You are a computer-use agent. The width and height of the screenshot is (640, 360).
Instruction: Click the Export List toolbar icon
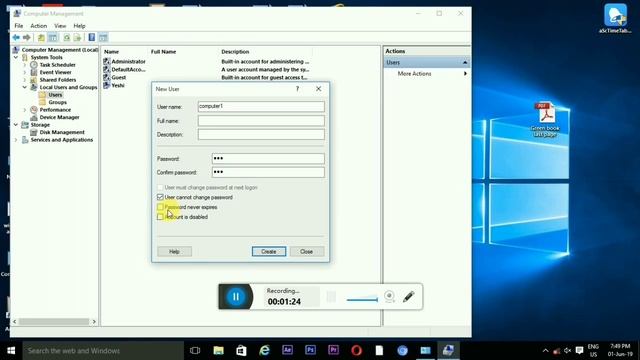[77, 38]
